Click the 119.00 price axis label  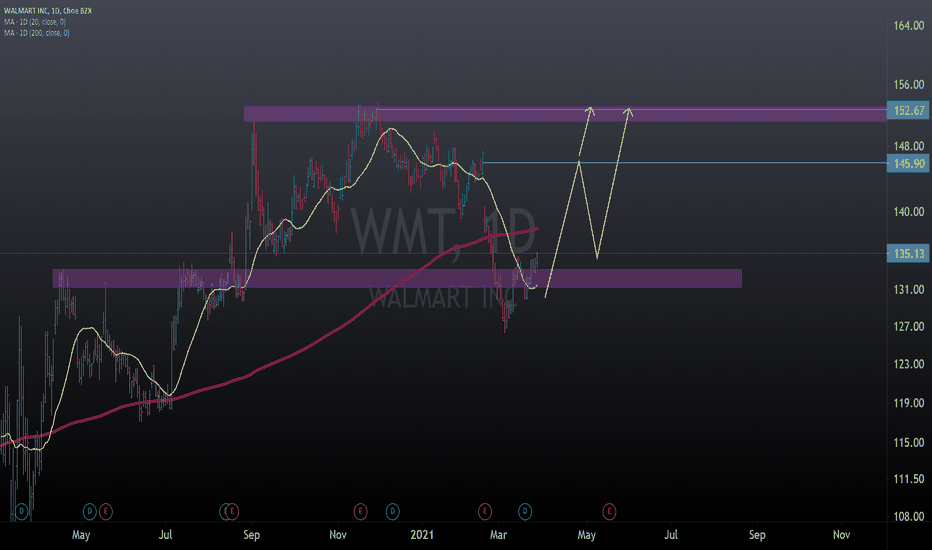[x=909, y=403]
